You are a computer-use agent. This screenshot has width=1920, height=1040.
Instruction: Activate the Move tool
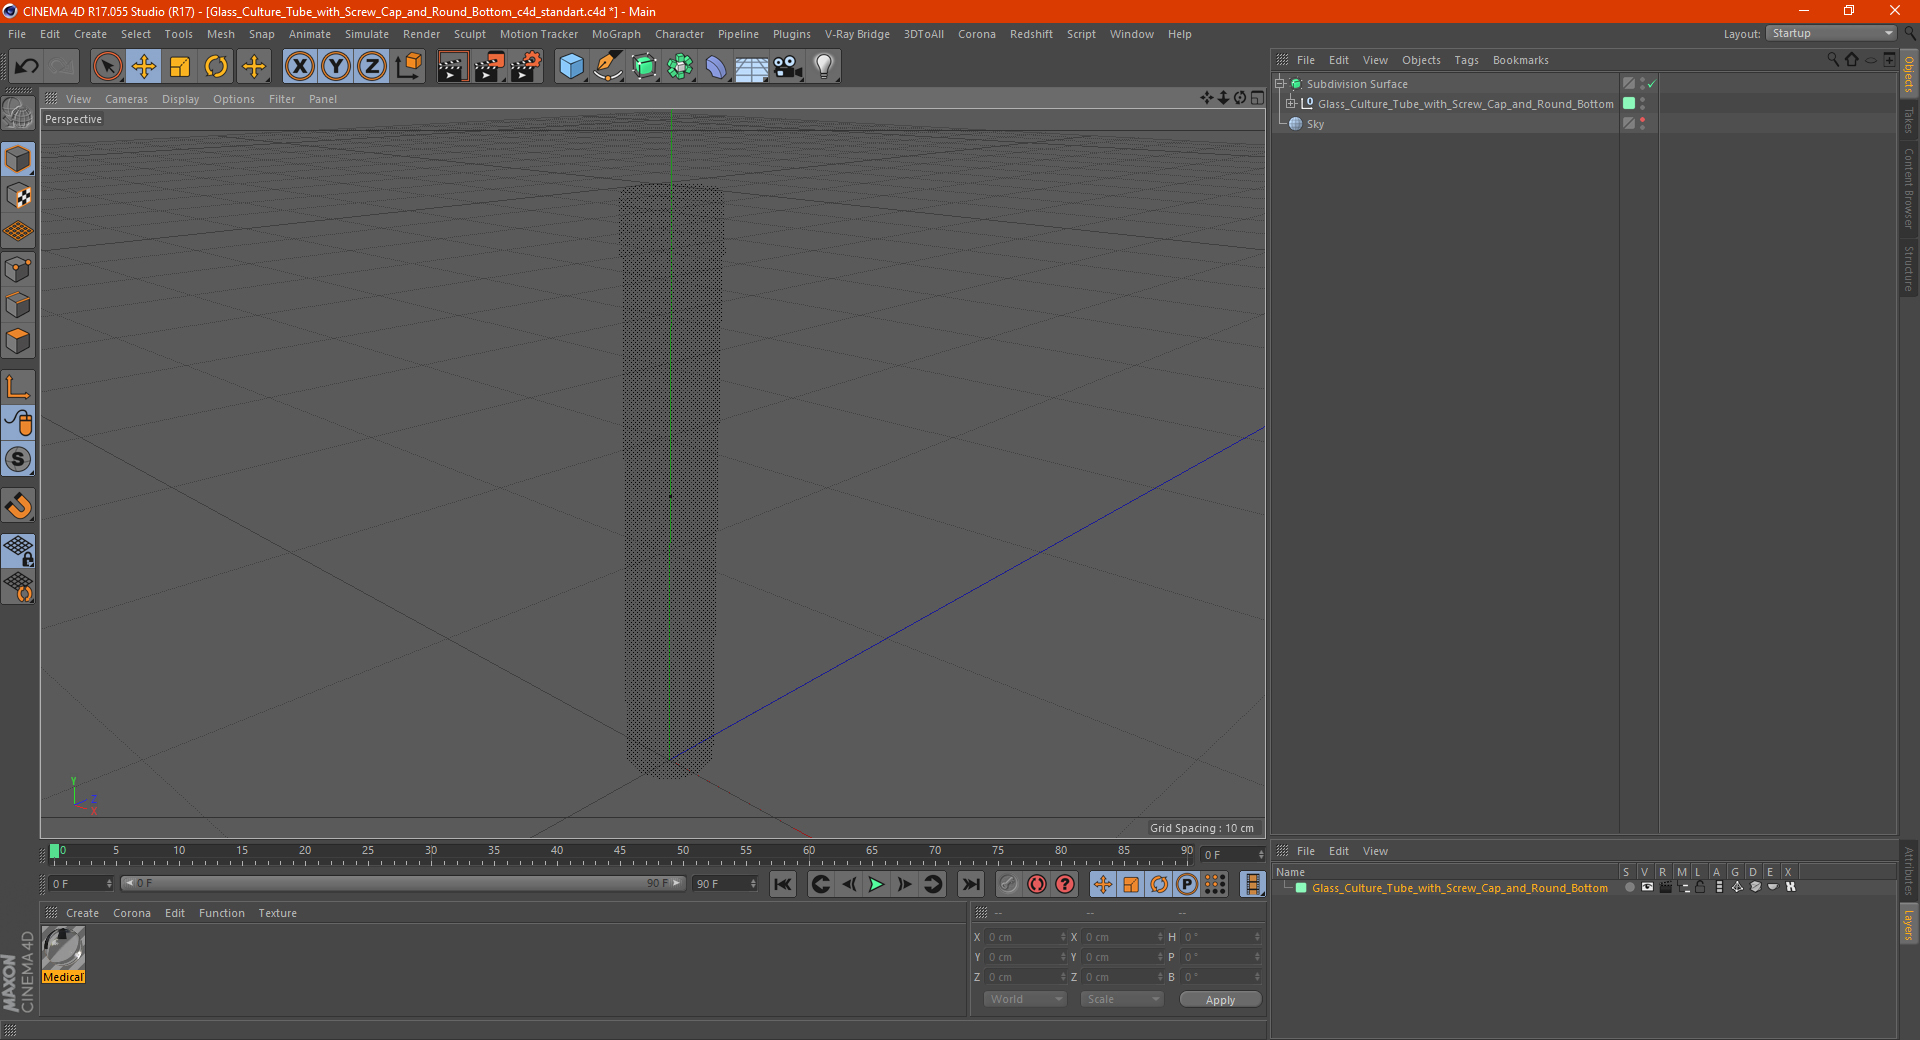click(x=144, y=67)
